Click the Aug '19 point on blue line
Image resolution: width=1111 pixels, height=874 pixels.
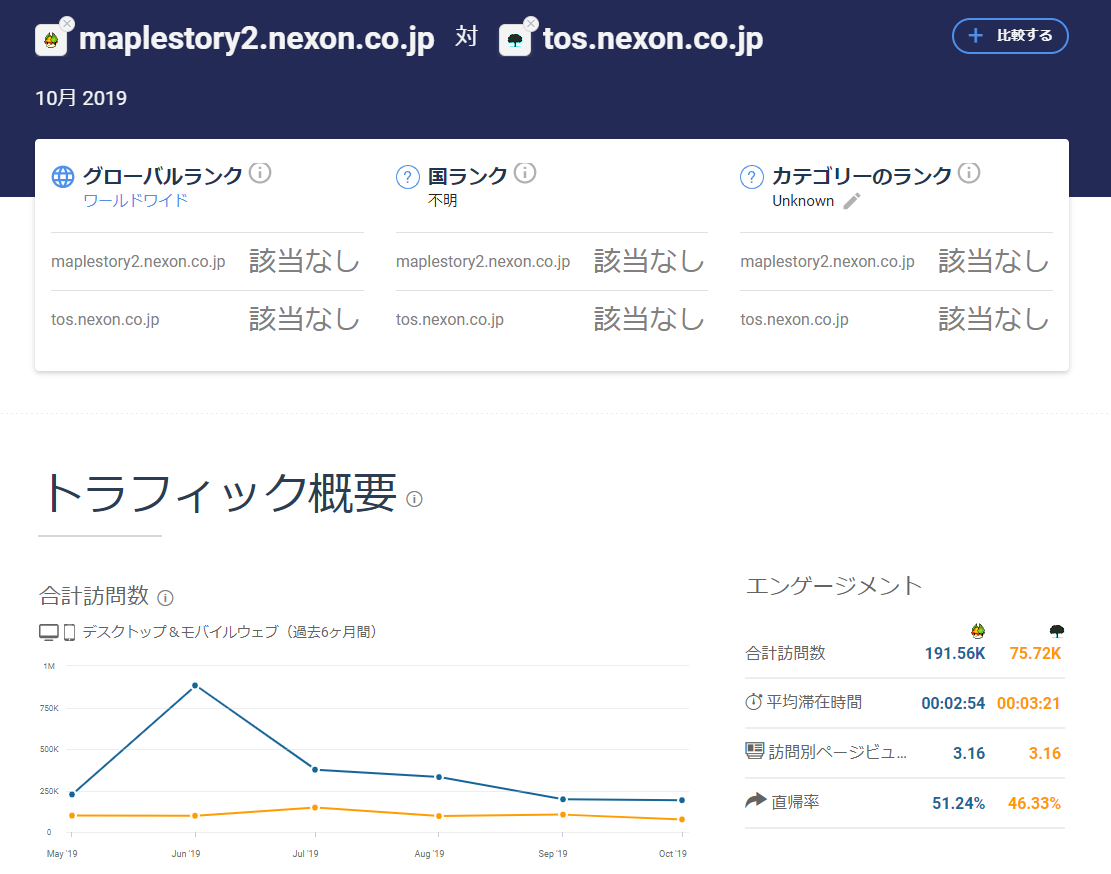click(439, 777)
